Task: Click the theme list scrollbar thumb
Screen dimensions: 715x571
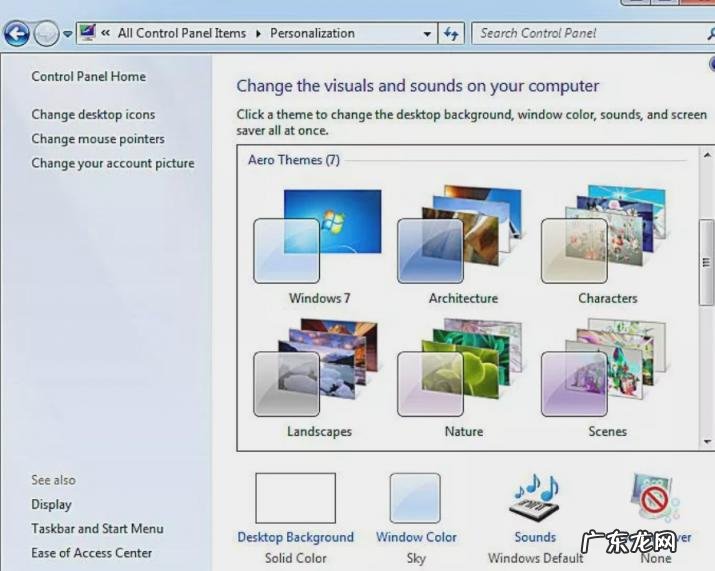Action: coord(706,262)
